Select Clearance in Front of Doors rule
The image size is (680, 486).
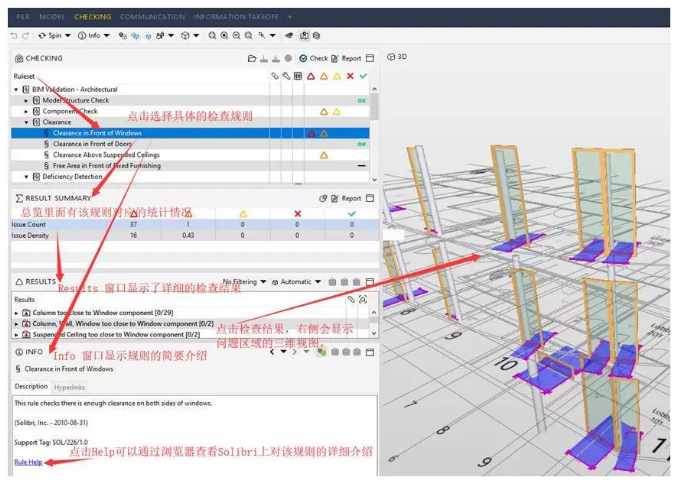[x=92, y=144]
